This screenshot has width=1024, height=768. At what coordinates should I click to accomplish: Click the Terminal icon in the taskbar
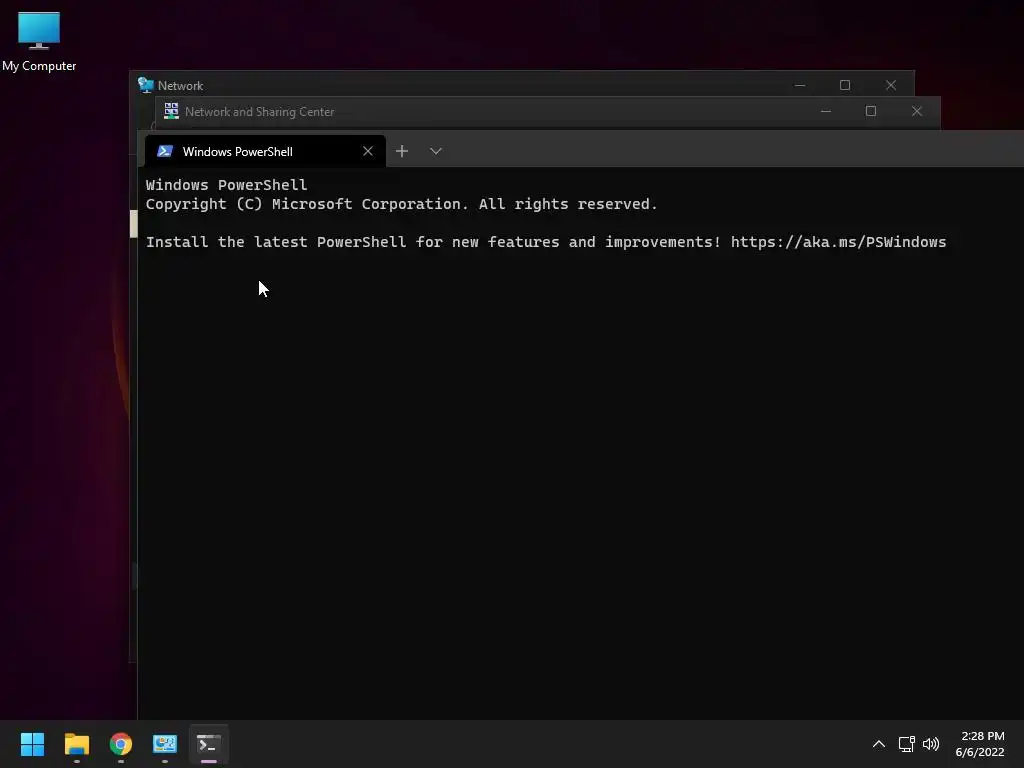[x=209, y=744]
